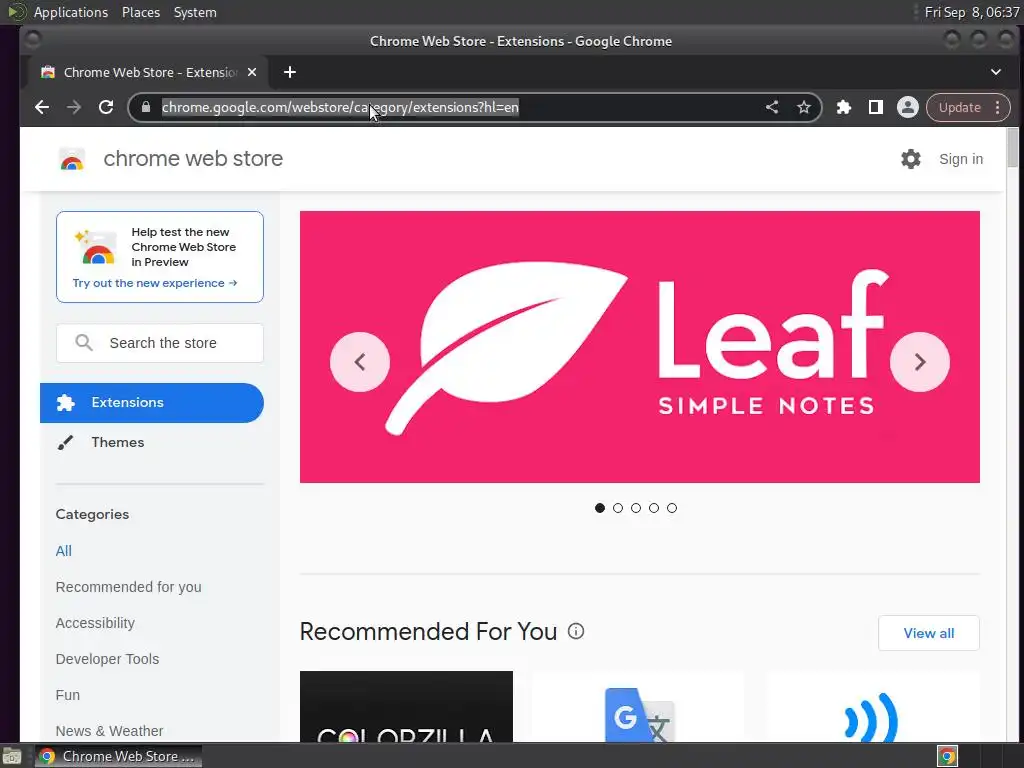Open a new tab with the plus button
1024x768 pixels.
coord(290,72)
